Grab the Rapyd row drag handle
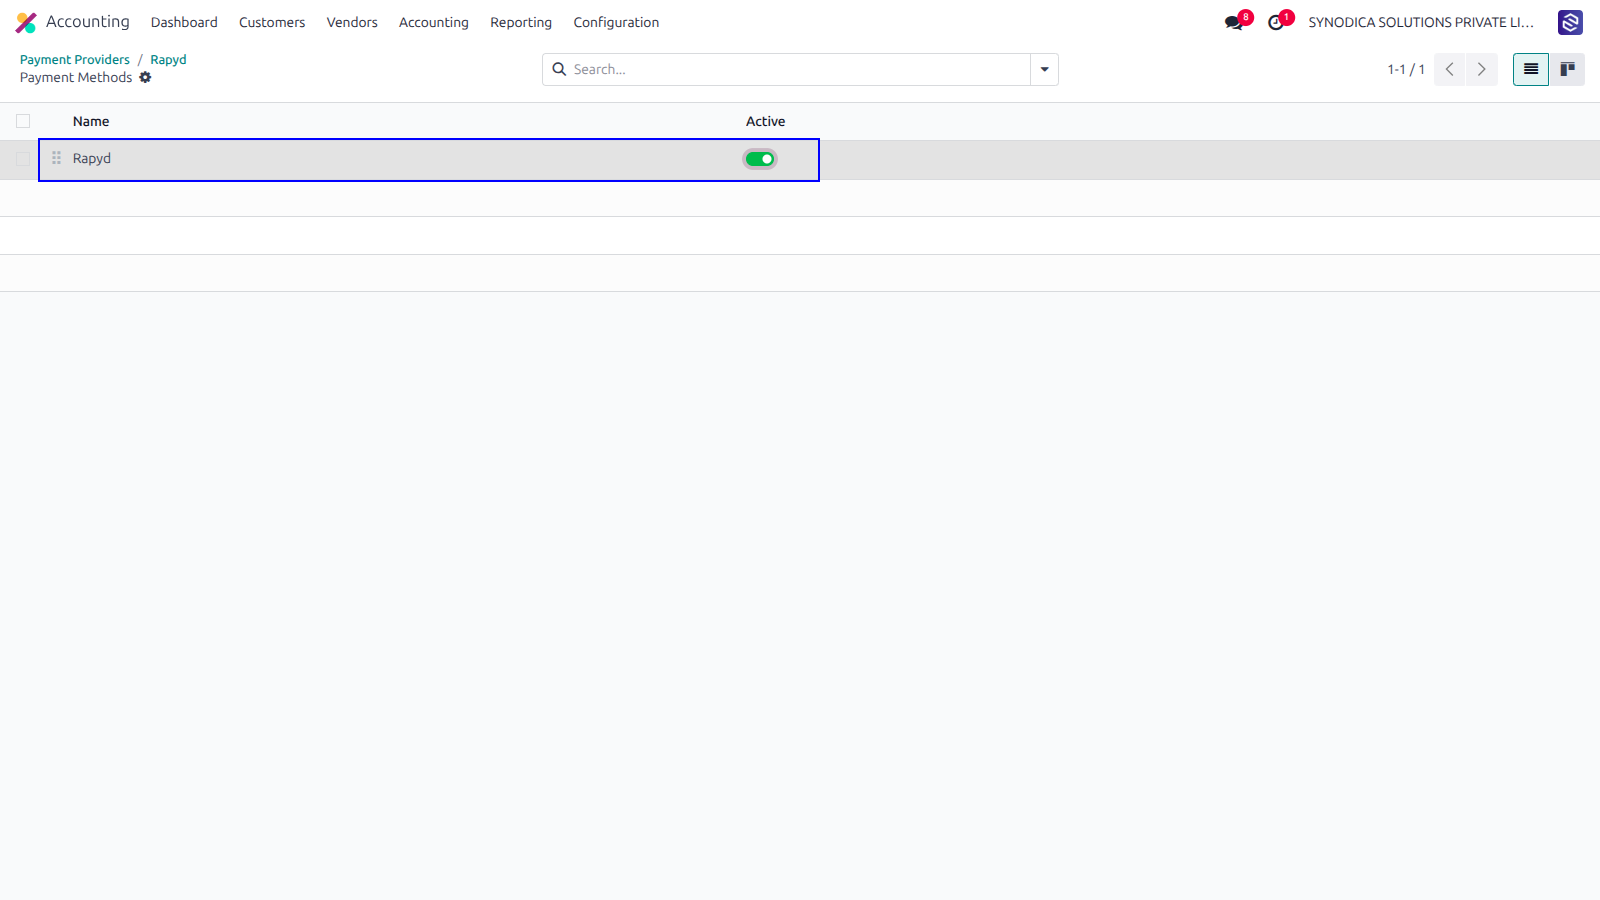The width and height of the screenshot is (1600, 900). pyautogui.click(x=57, y=158)
